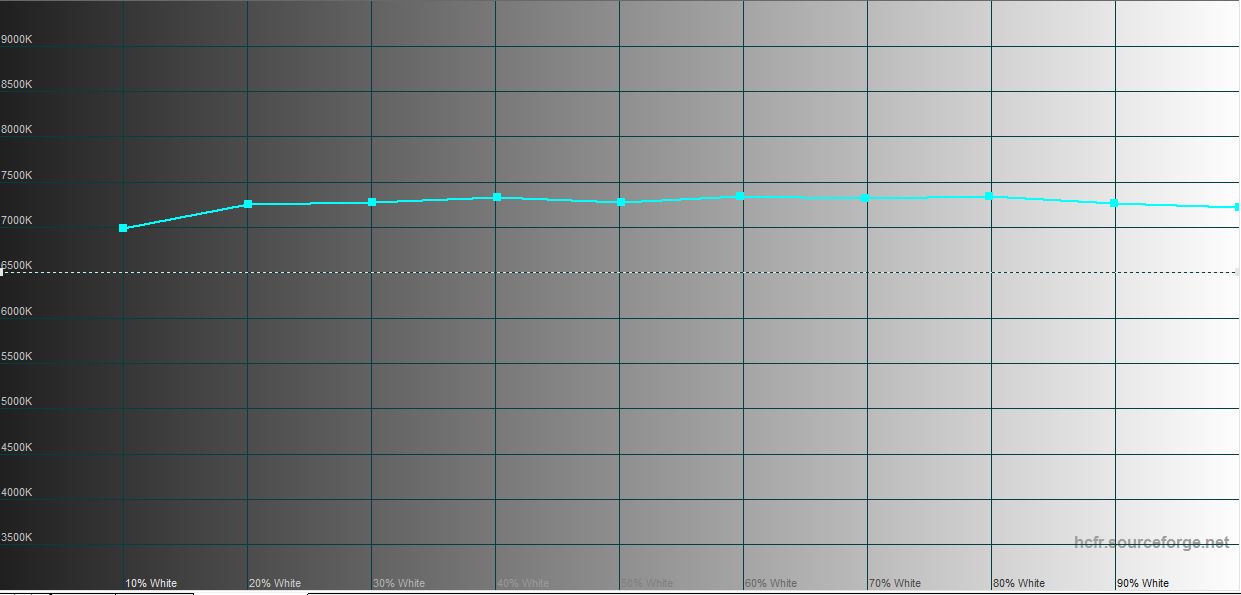Pick the 40% White measurement point

coord(497,197)
